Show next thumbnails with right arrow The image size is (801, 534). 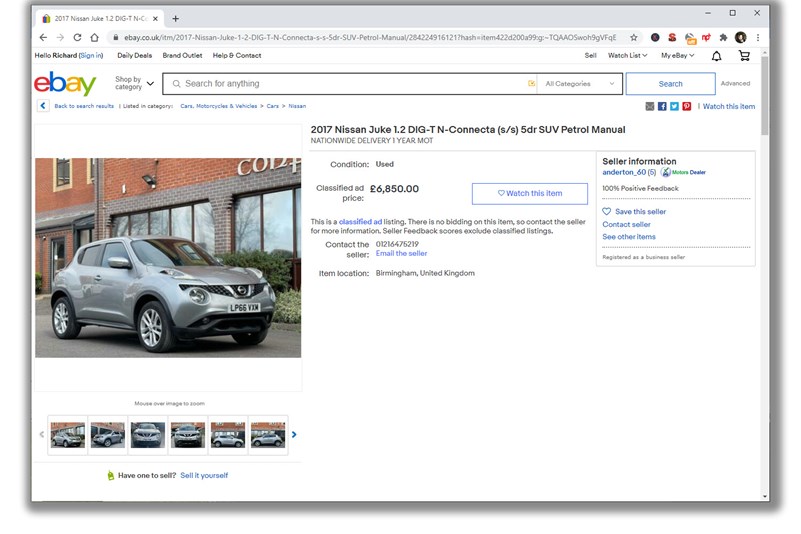(x=294, y=435)
